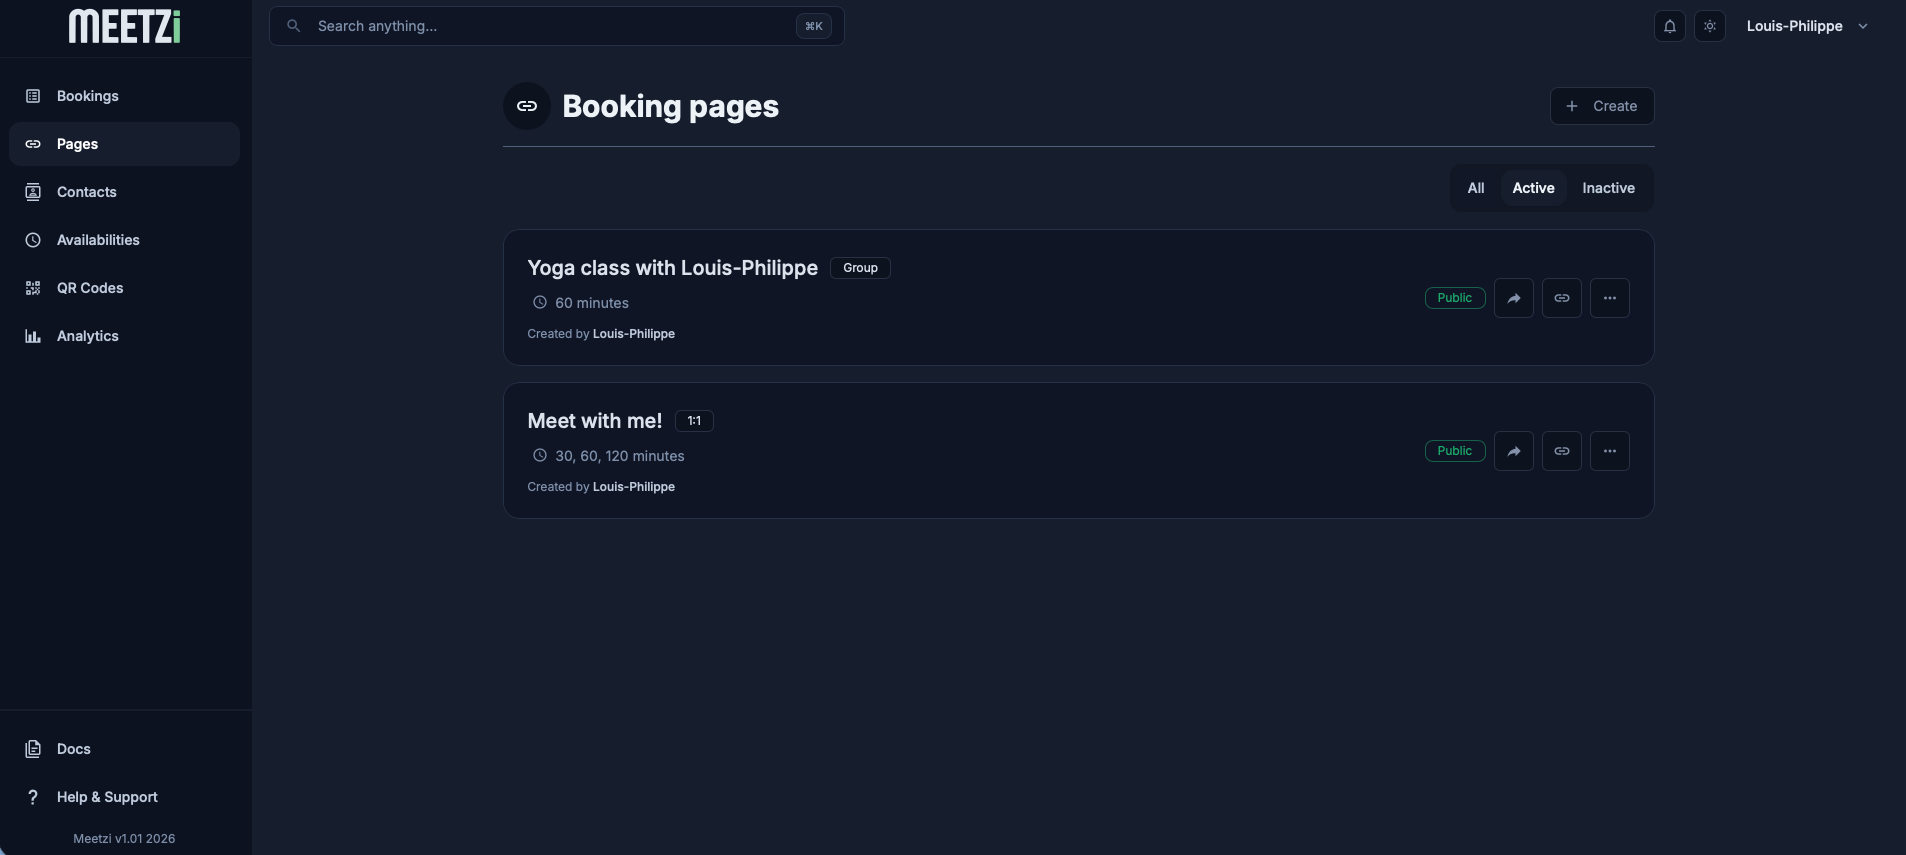
Task: Click the account chevron arrow
Action: coord(1863,26)
